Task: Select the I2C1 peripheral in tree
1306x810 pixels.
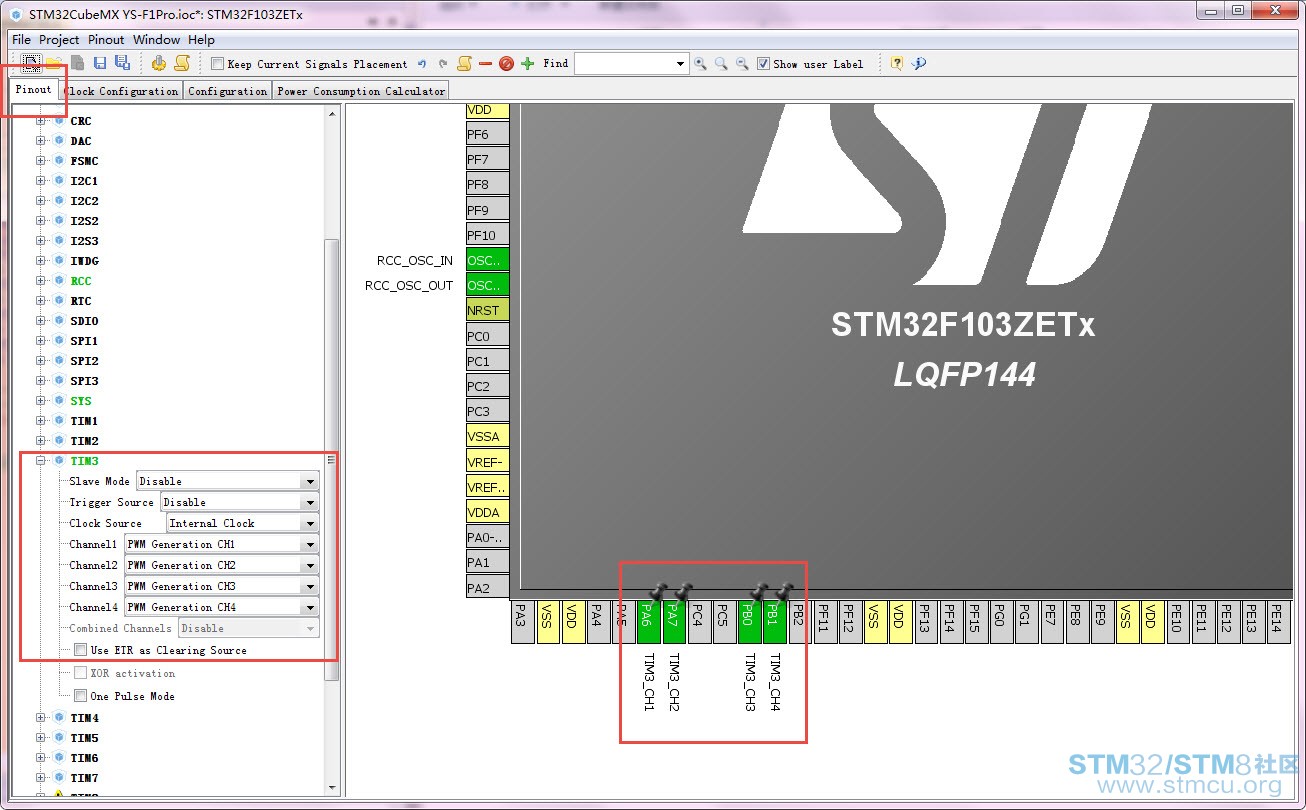Action: point(84,181)
